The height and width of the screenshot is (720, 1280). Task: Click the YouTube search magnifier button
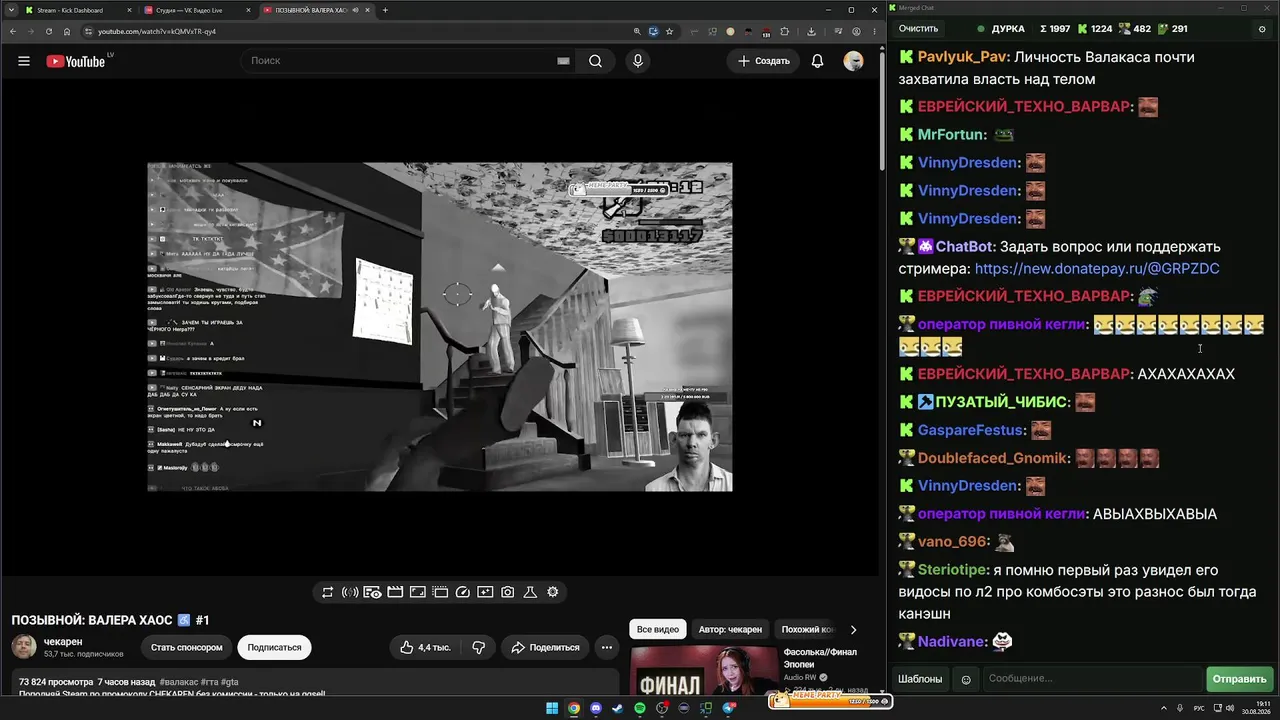point(595,61)
